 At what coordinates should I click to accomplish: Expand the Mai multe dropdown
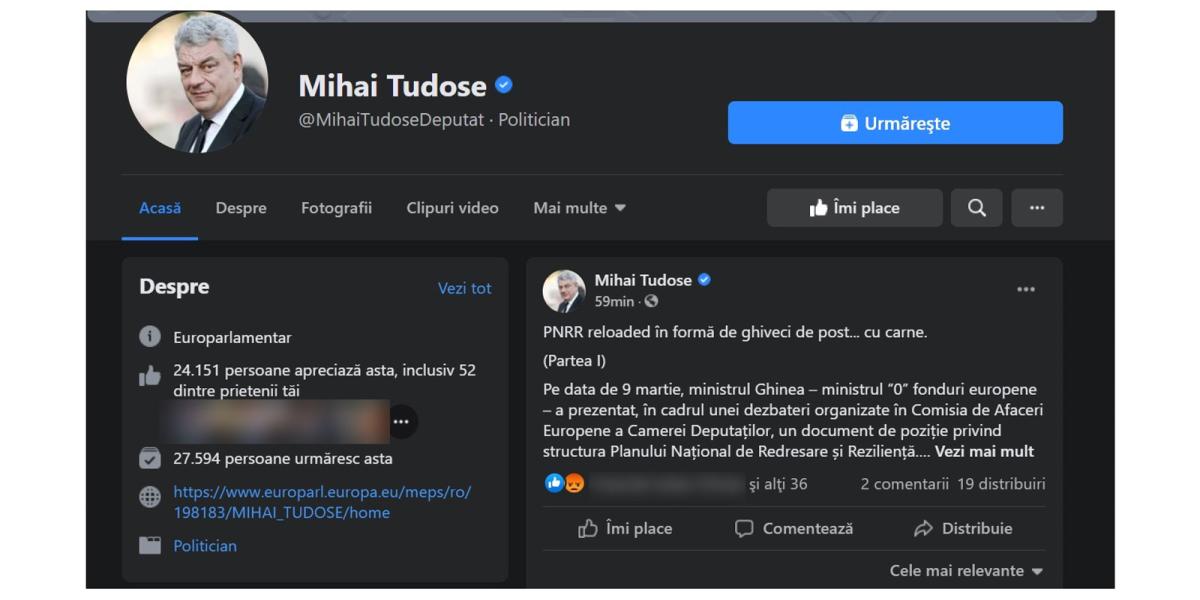click(x=580, y=208)
